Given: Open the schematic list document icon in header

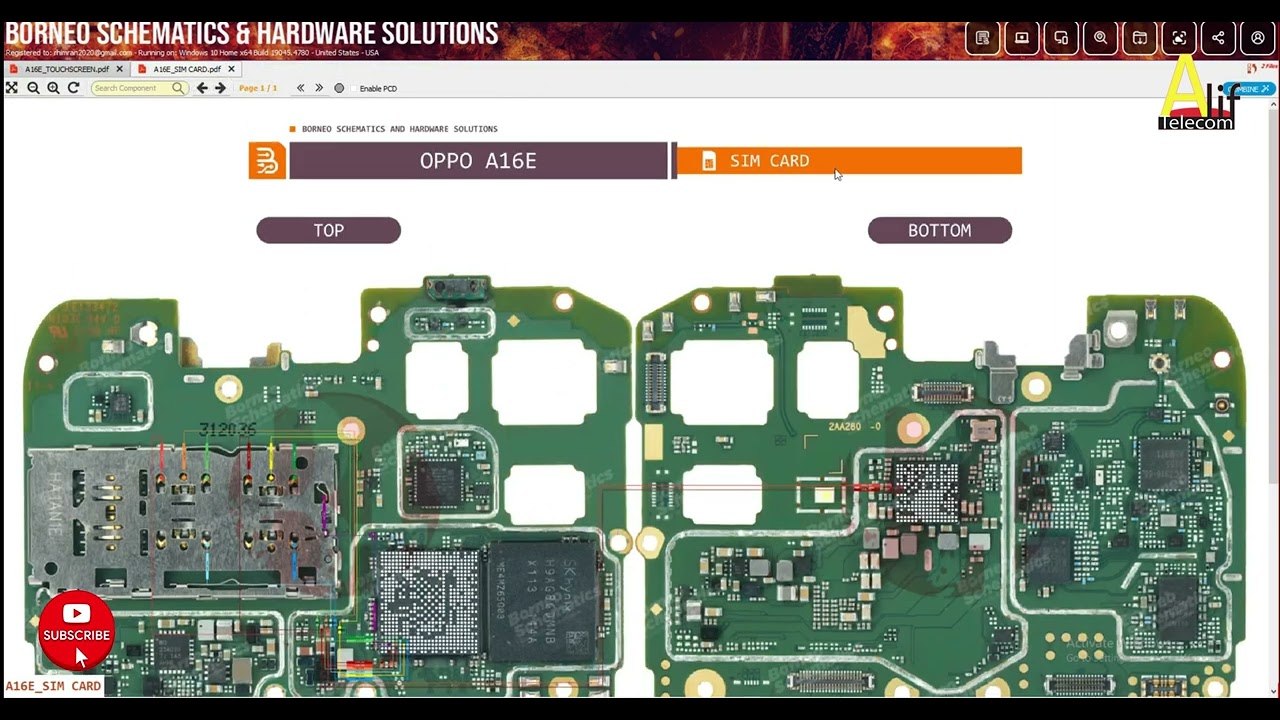Looking at the screenshot, I should (982, 38).
